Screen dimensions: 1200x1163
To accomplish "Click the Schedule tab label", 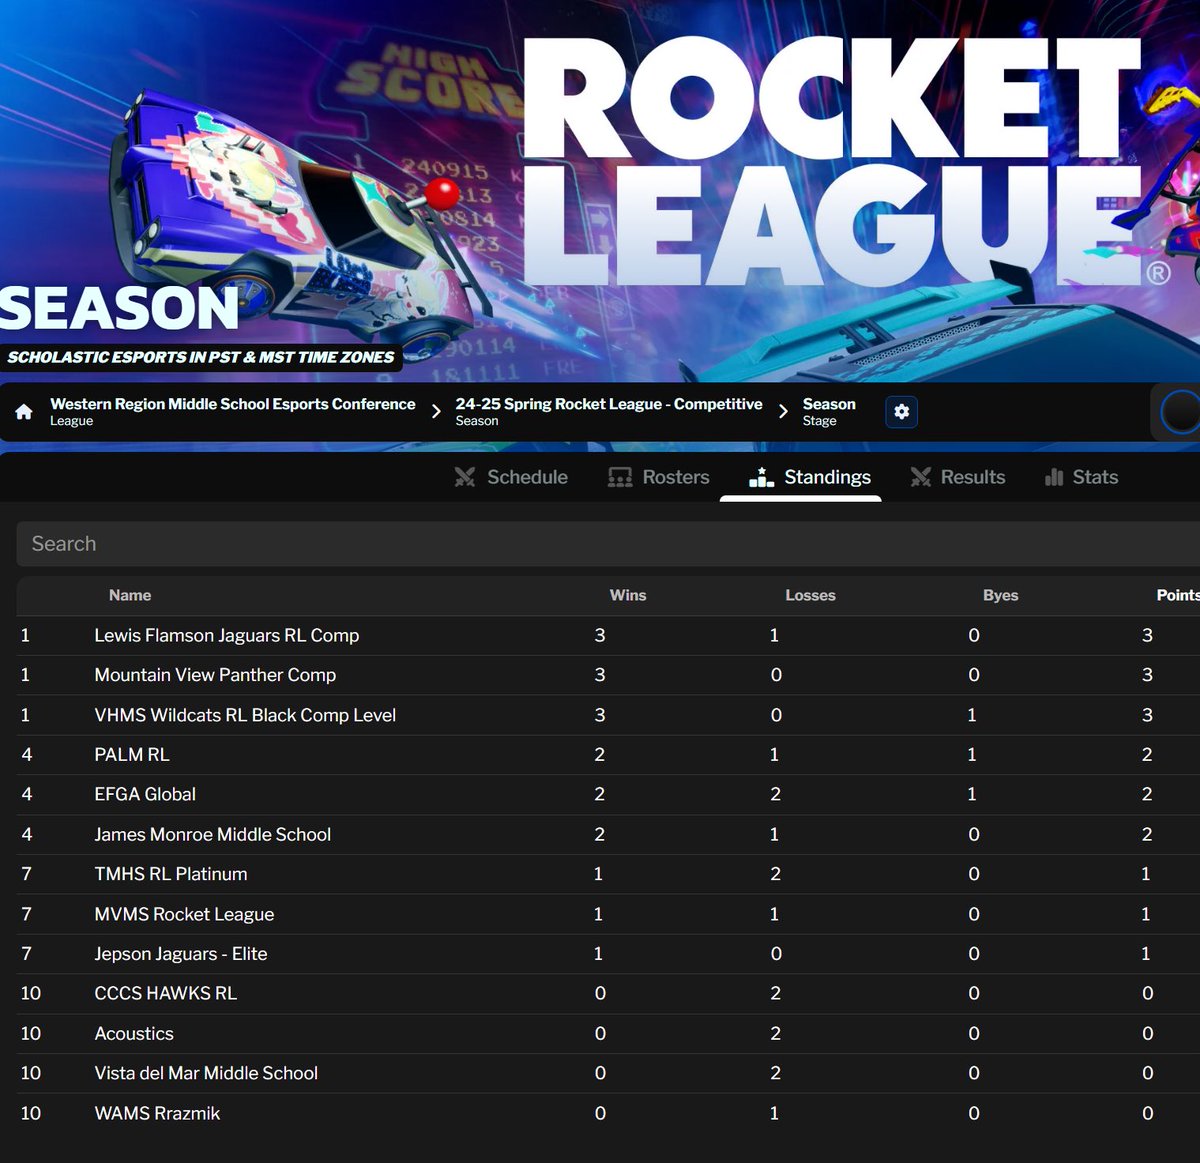I will click(527, 477).
